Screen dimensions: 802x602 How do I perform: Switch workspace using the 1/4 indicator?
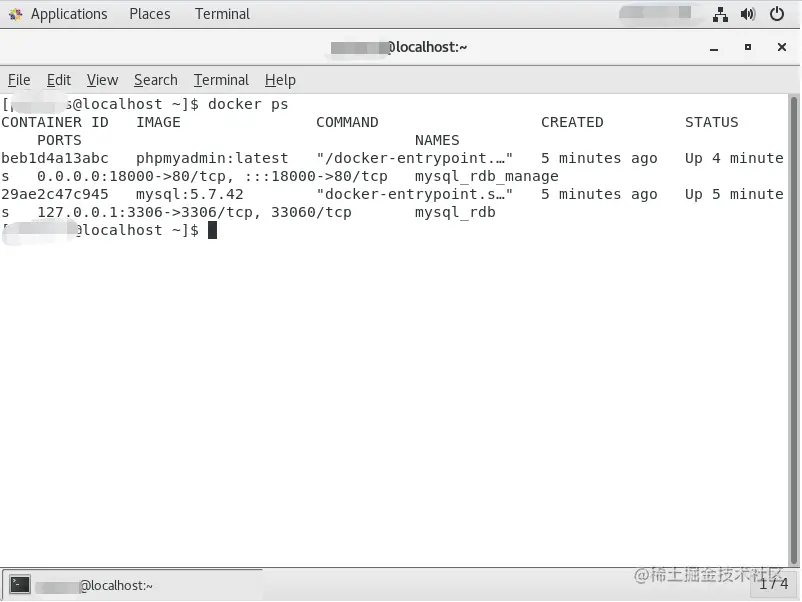(775, 585)
